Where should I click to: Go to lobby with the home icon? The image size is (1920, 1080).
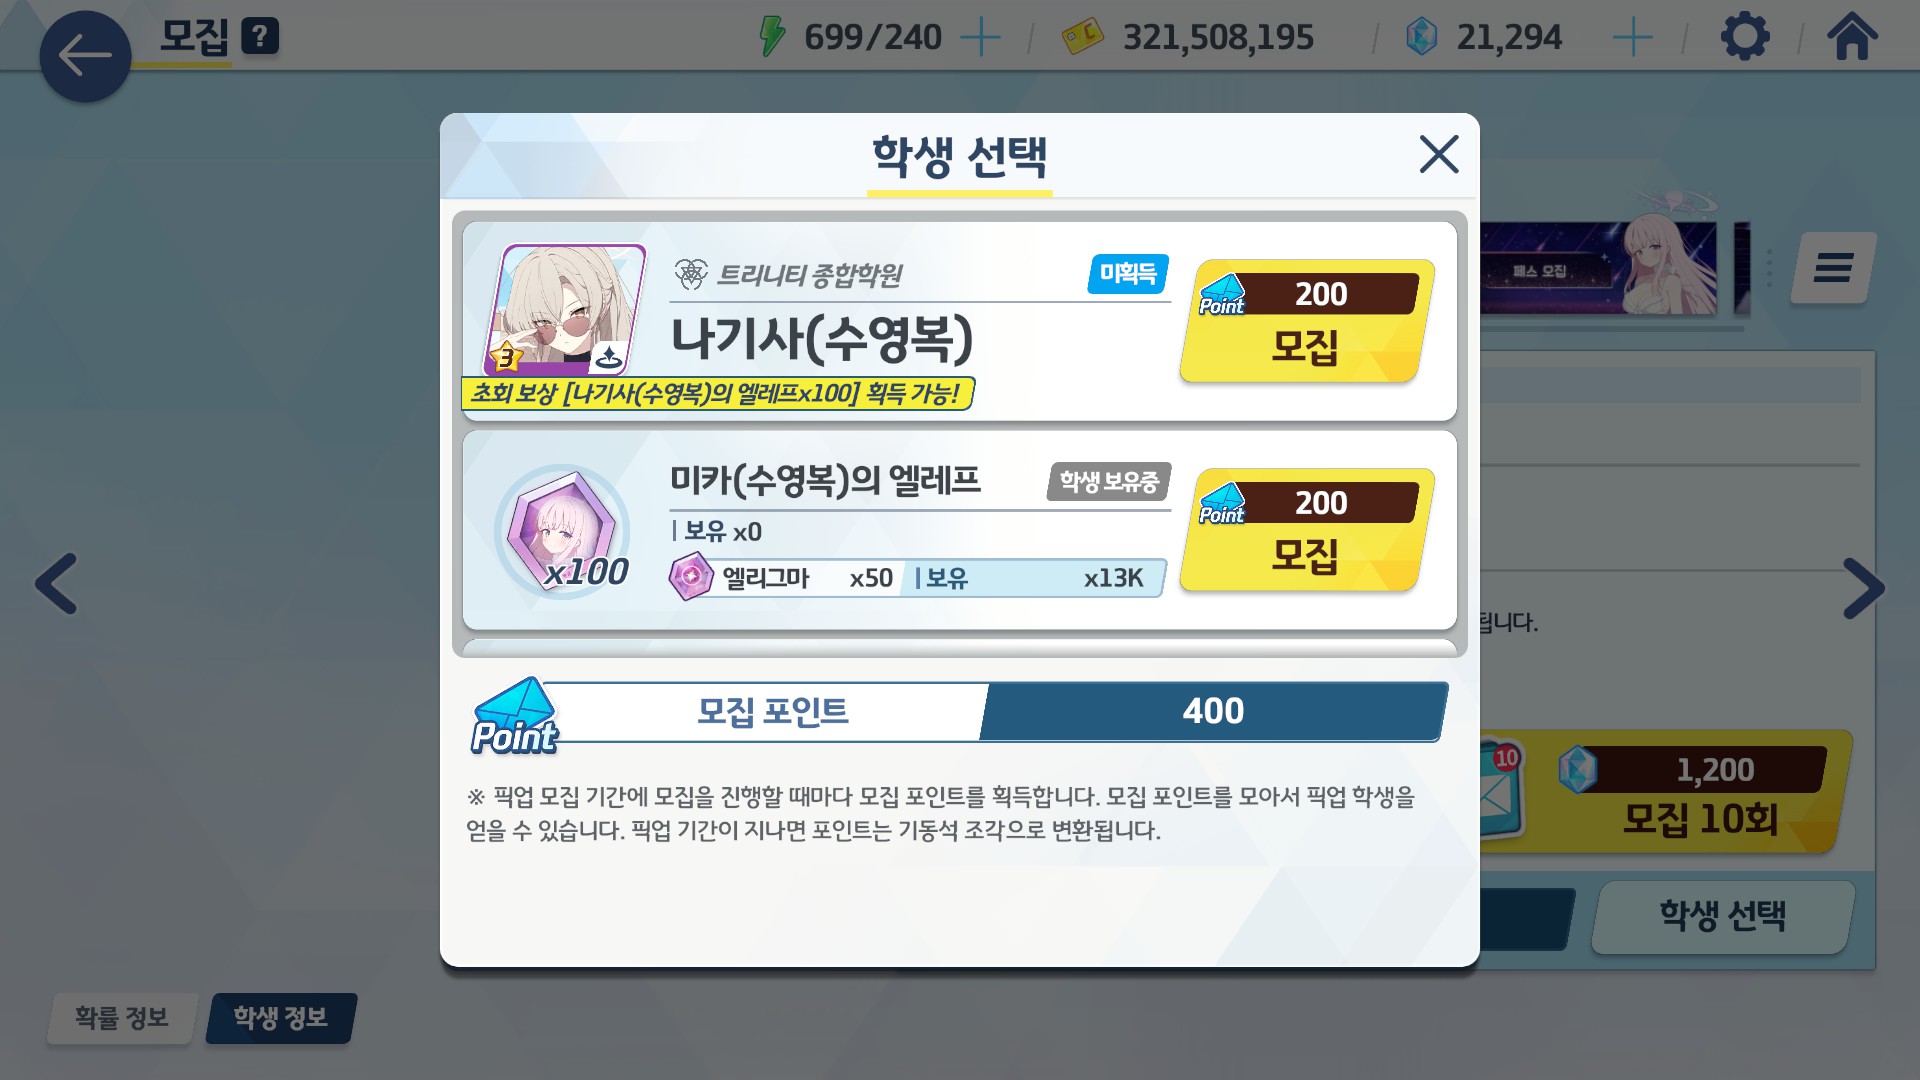[x=1852, y=37]
